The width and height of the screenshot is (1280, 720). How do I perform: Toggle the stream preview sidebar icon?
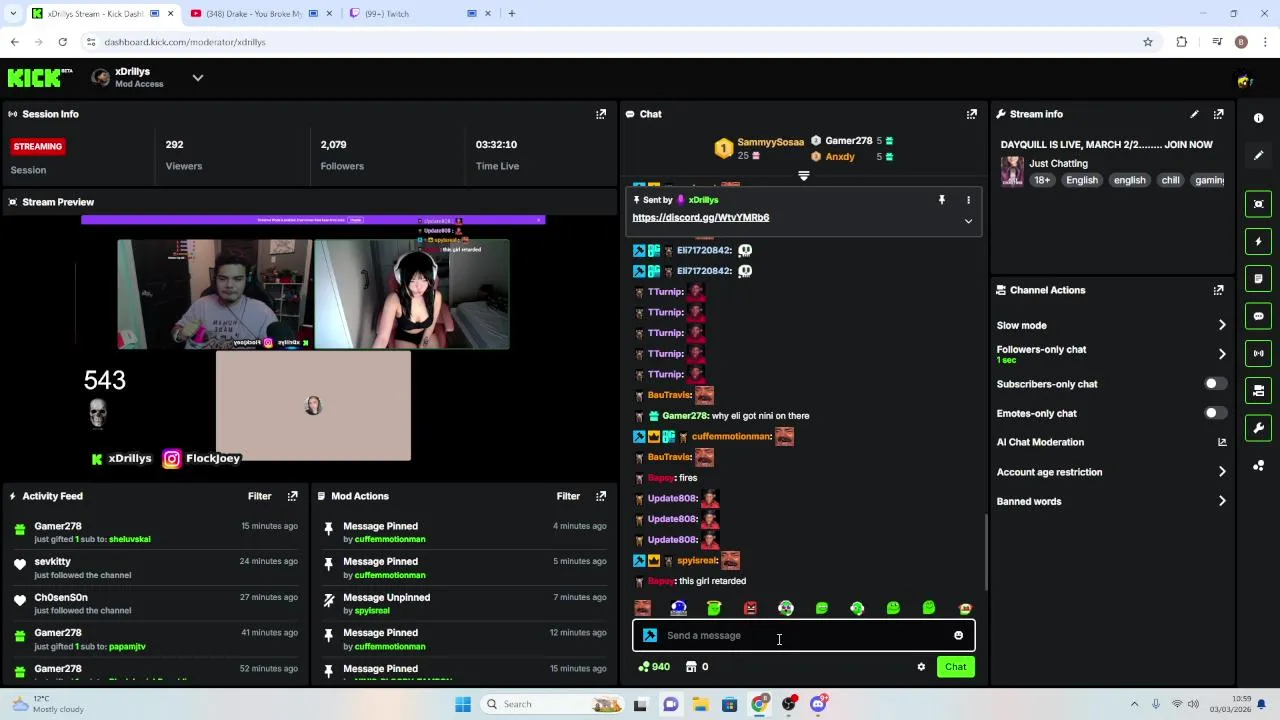(x=1258, y=204)
